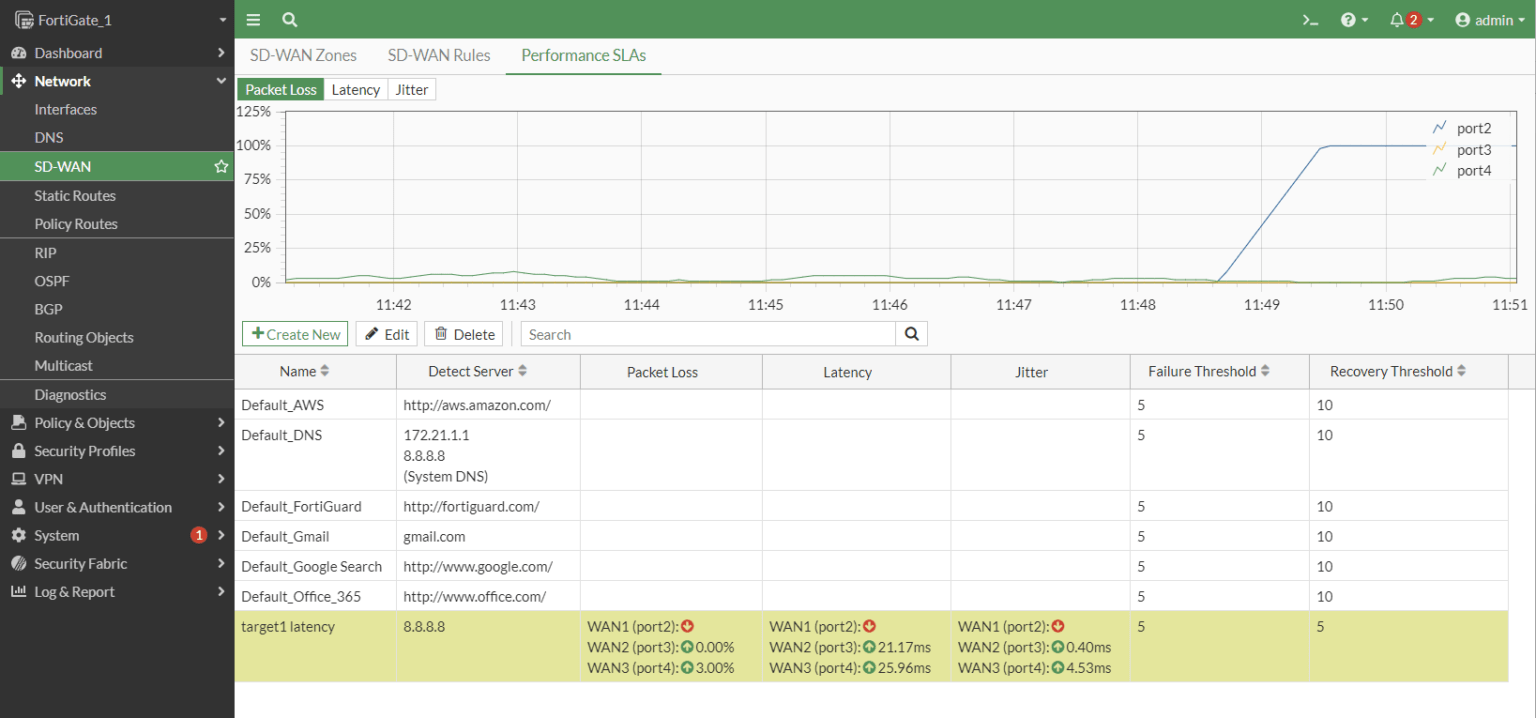Collapse the Network sidebar section
Viewport: 1536px width, 718px height.
221,81
